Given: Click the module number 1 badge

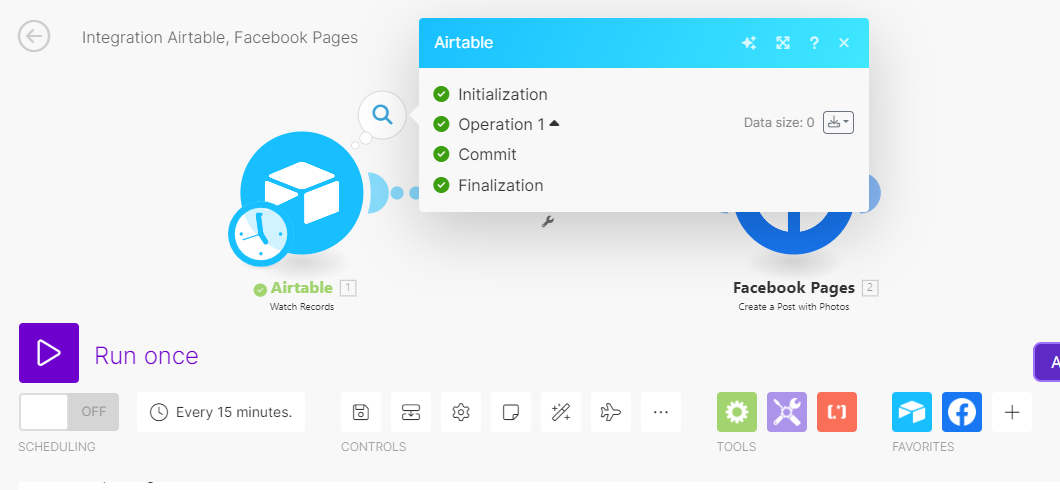Looking at the screenshot, I should (347, 289).
